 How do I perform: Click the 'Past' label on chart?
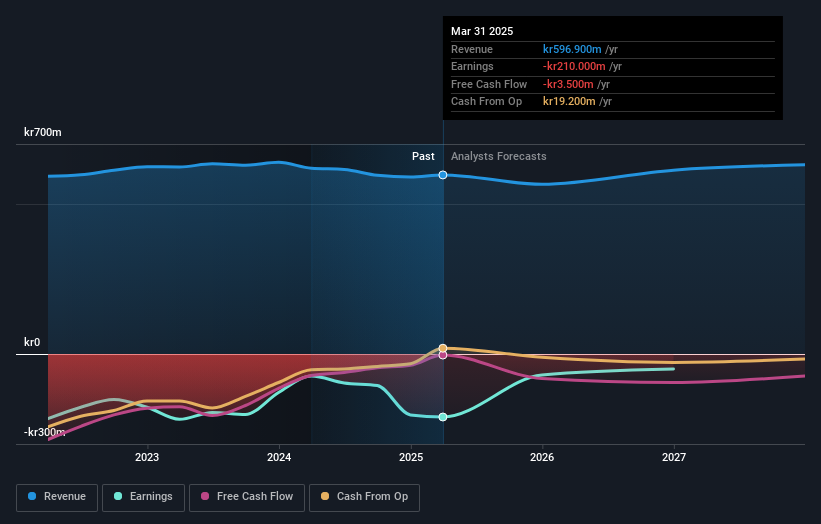(x=423, y=157)
